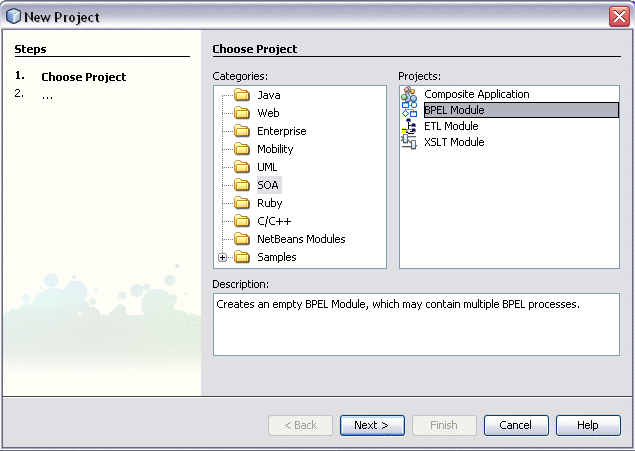
Task: Select the Mobility category
Action: tap(275, 149)
